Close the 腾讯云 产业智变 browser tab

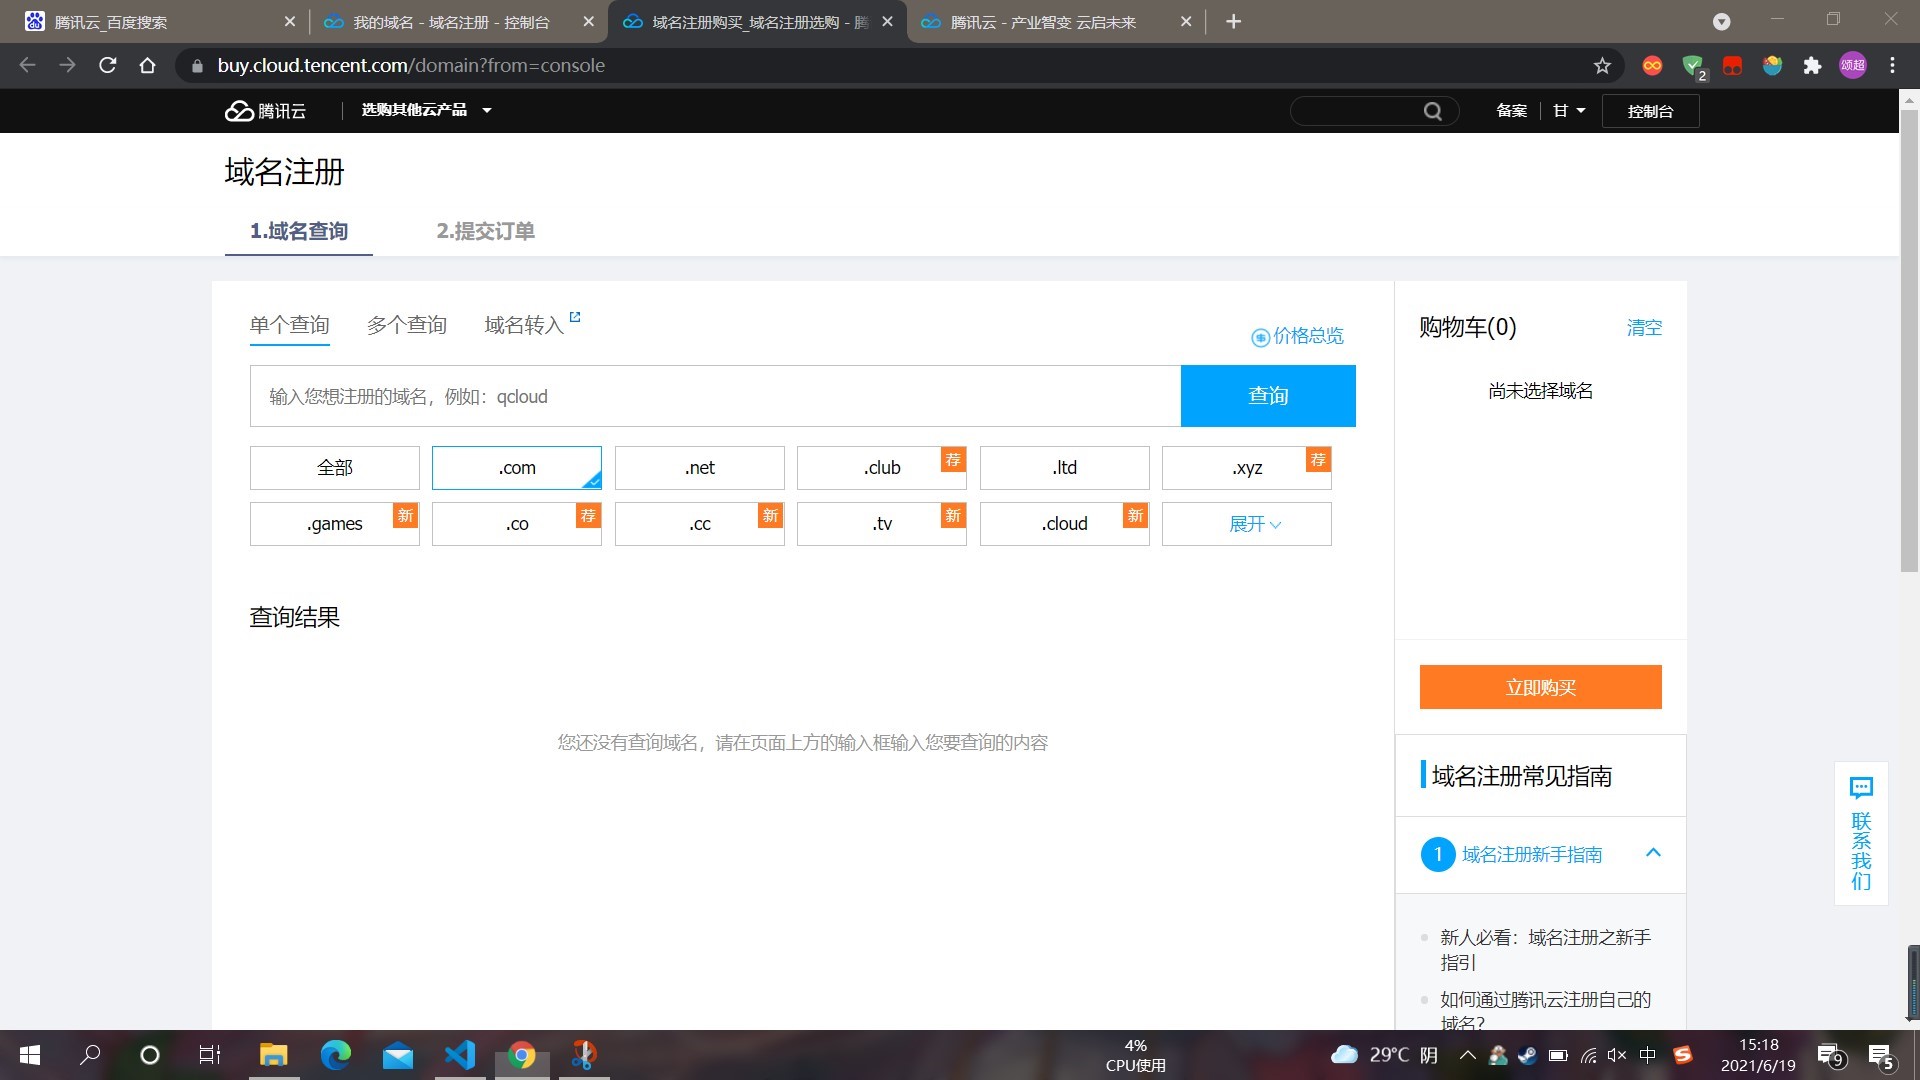pos(1186,22)
